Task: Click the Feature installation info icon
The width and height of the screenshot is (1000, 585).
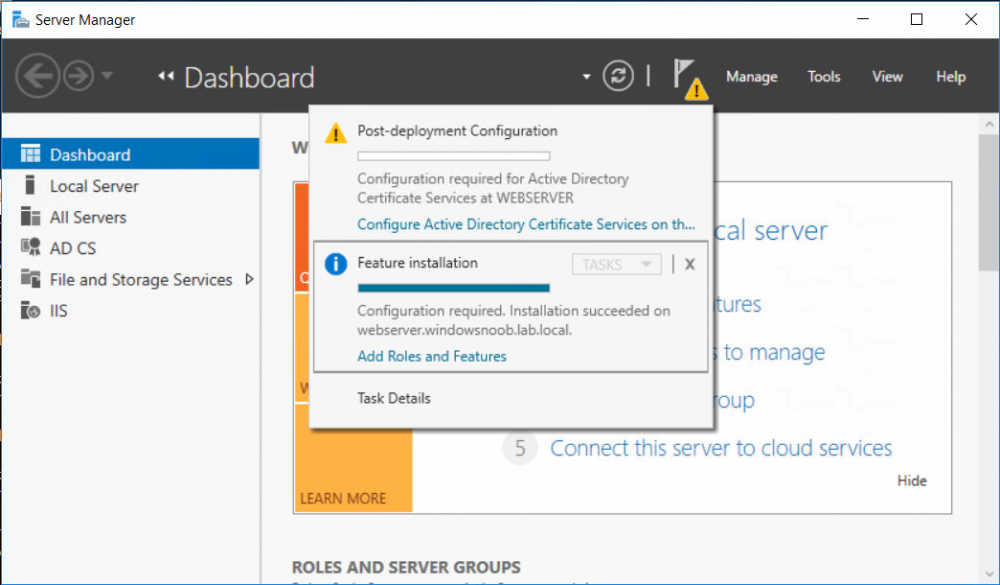Action: click(335, 264)
